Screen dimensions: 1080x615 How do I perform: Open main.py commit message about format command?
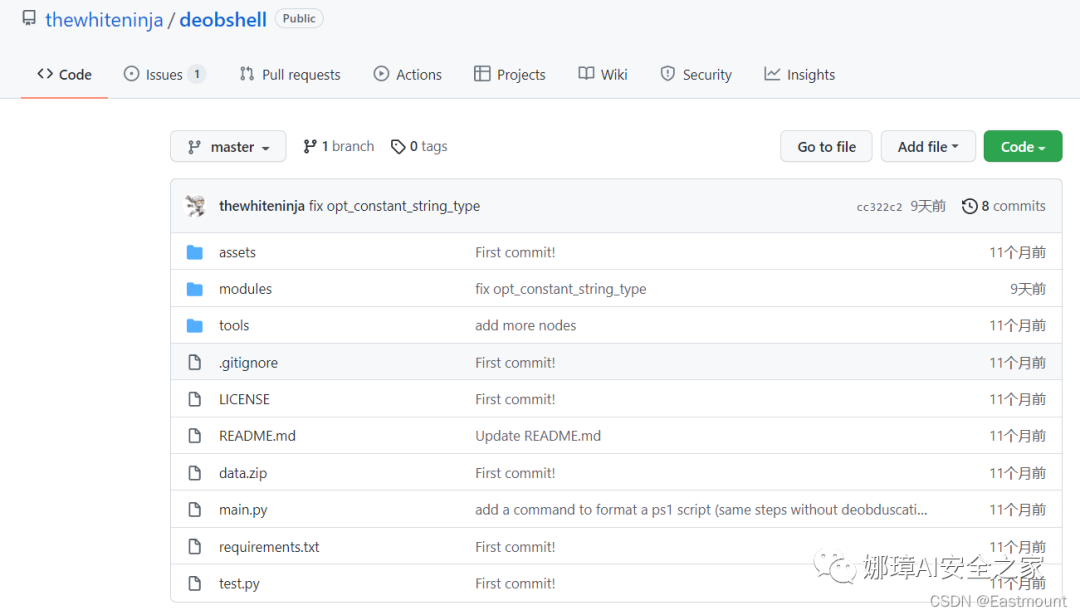click(x=701, y=510)
